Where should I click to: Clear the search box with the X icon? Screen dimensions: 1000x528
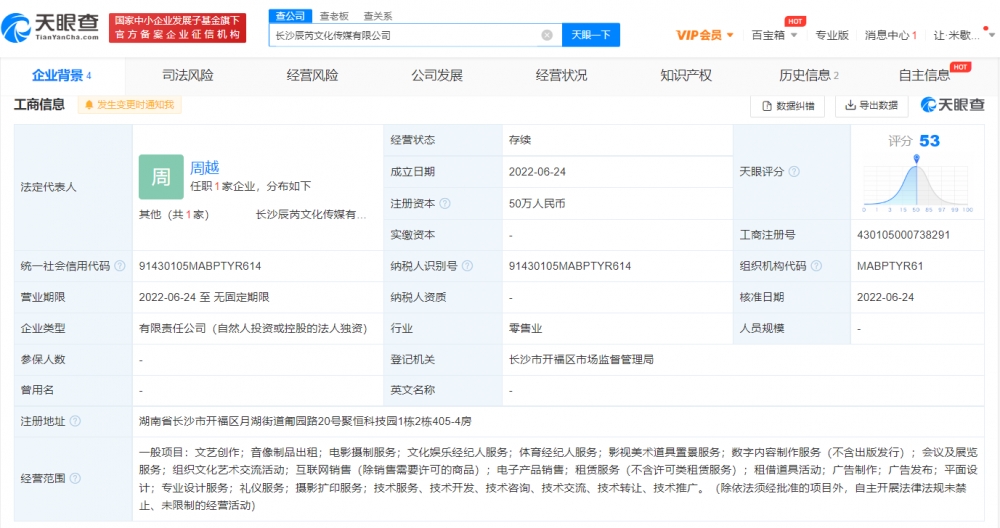coord(547,35)
